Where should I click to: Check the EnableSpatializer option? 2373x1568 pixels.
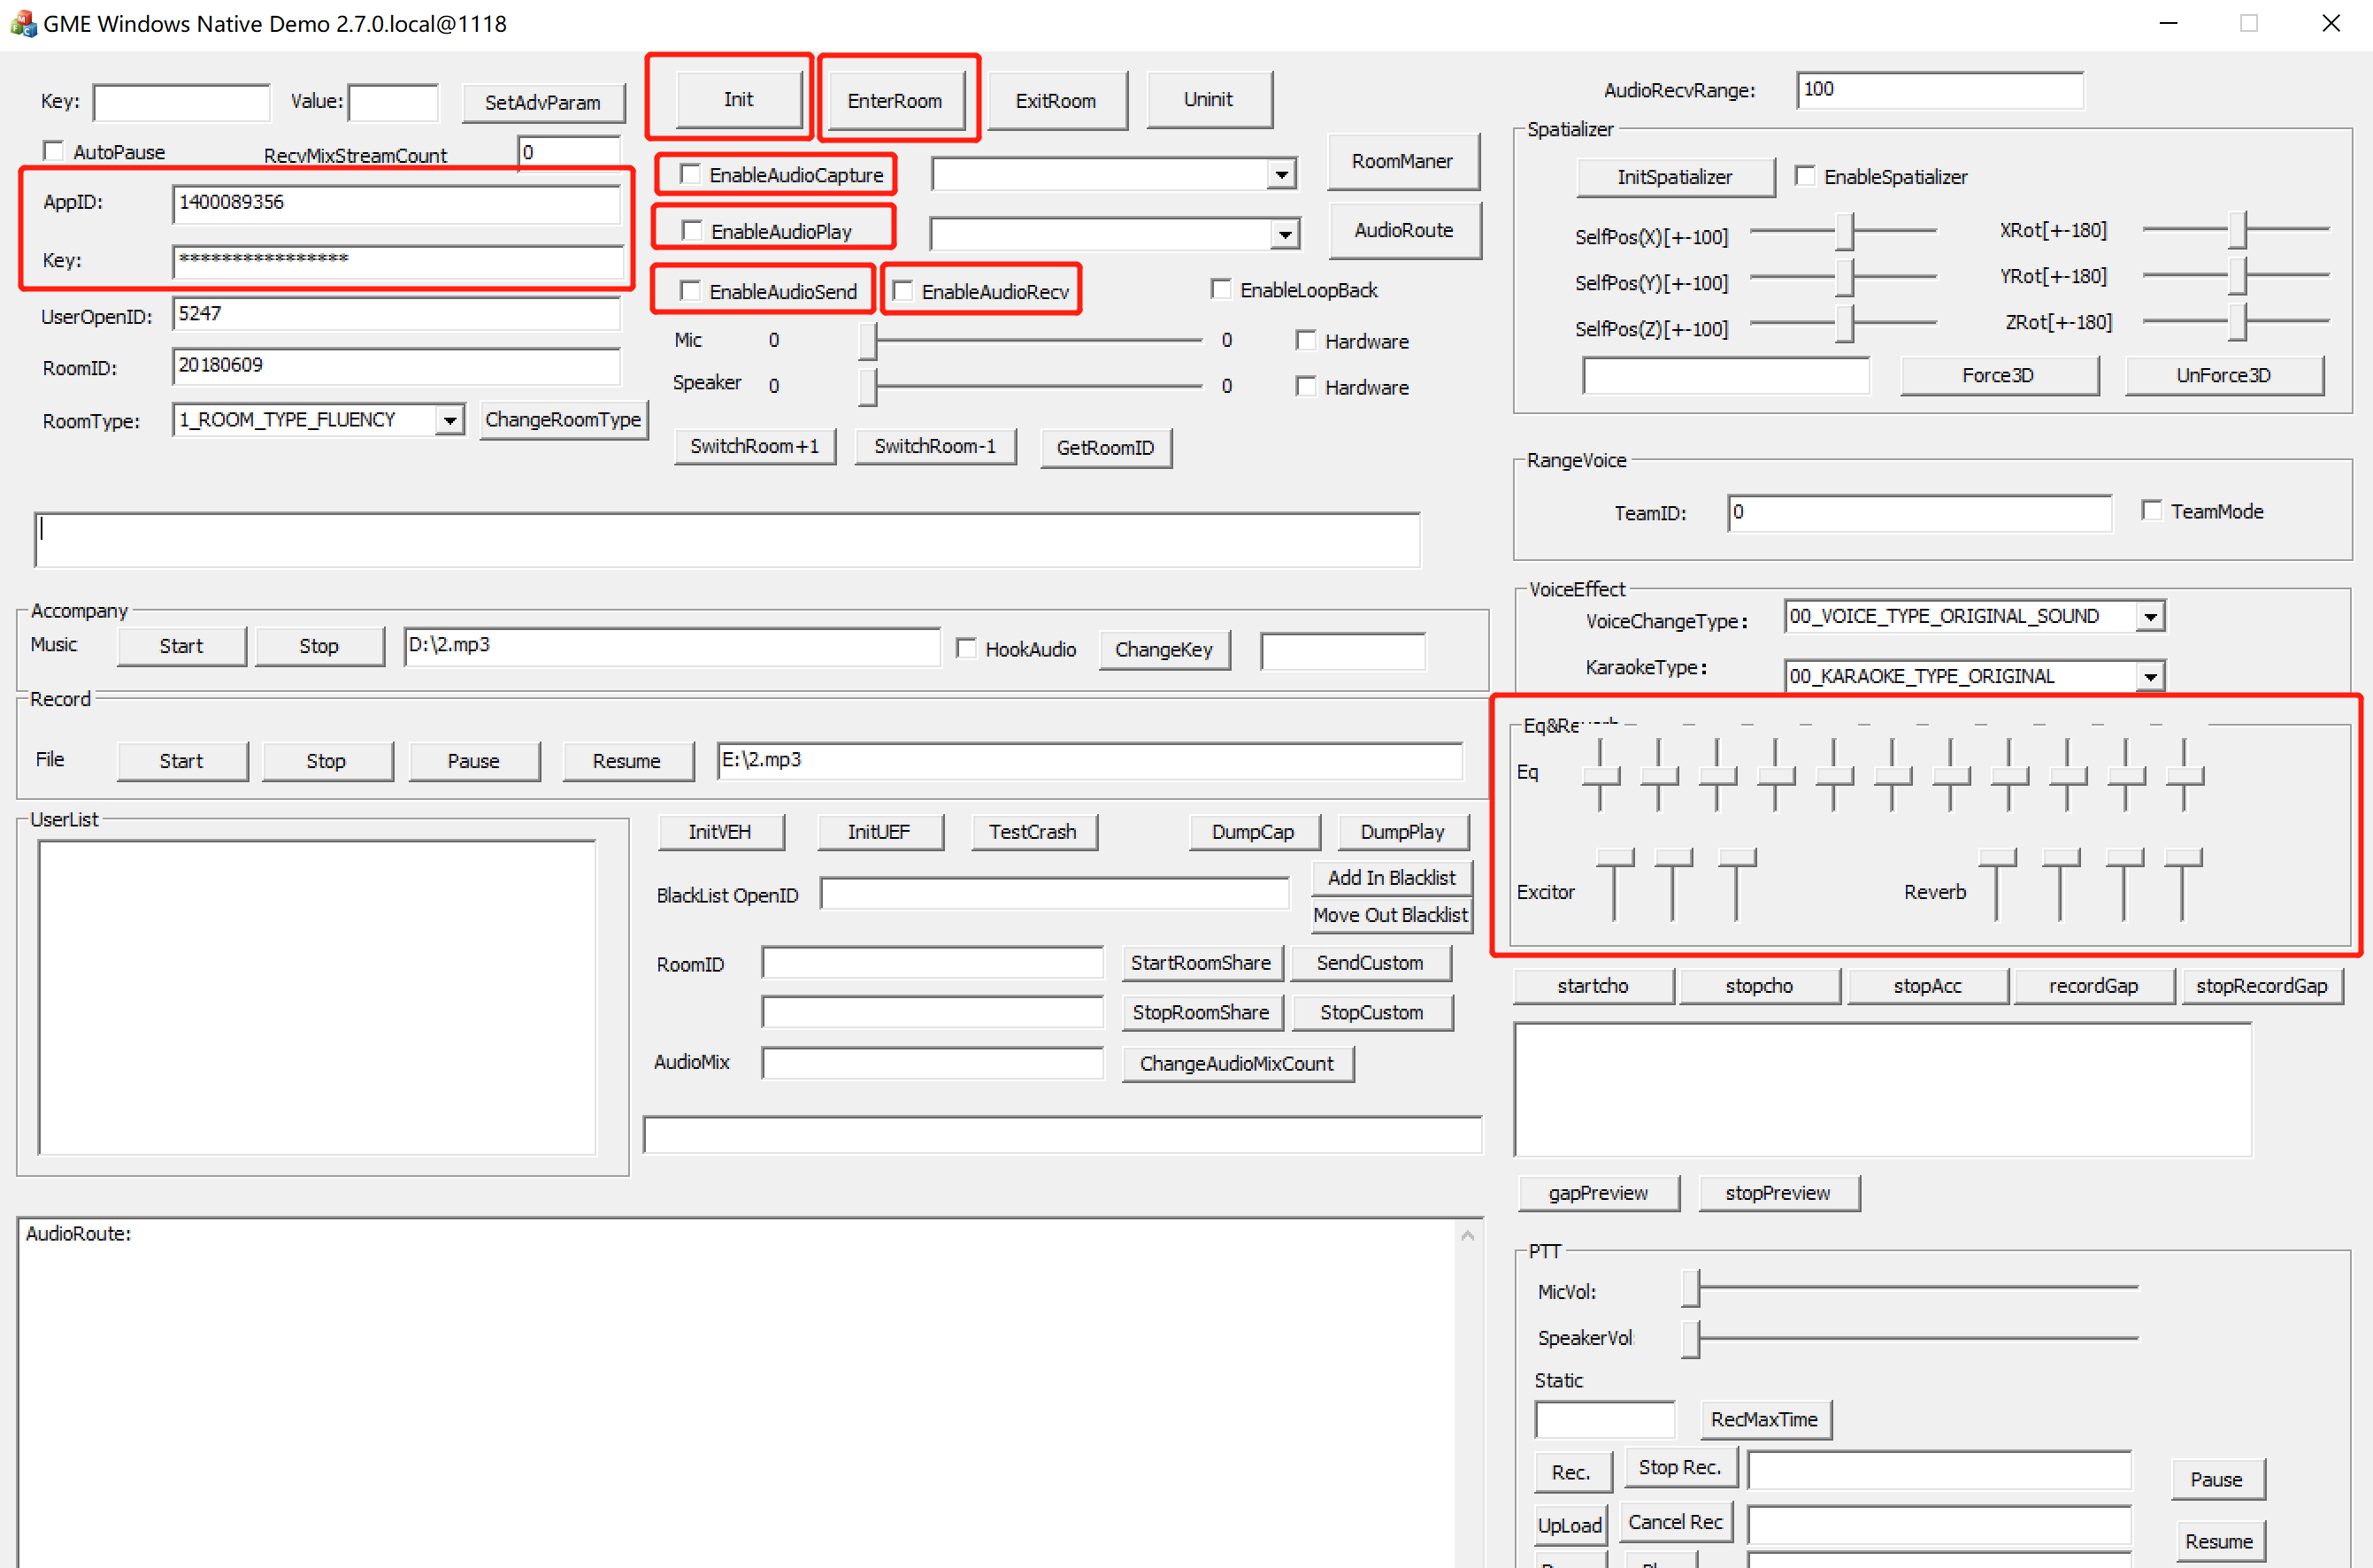[1805, 177]
